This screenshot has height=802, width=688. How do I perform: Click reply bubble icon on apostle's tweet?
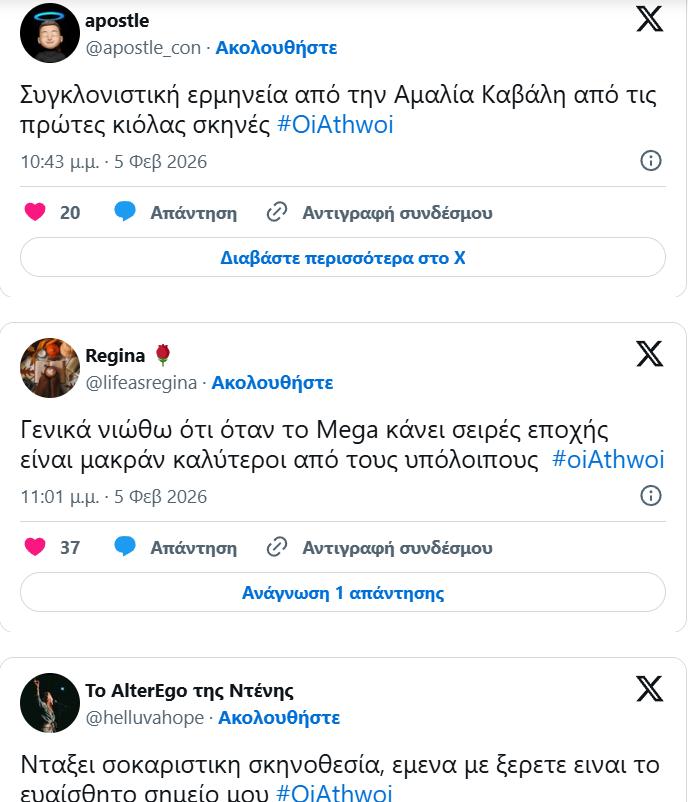[125, 212]
